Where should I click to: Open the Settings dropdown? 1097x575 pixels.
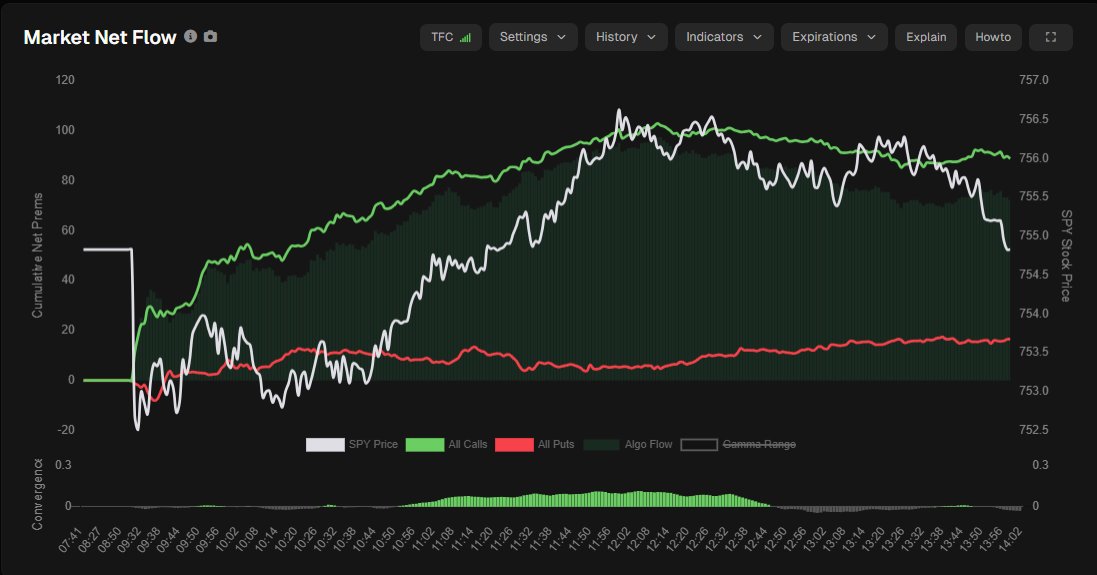point(533,37)
